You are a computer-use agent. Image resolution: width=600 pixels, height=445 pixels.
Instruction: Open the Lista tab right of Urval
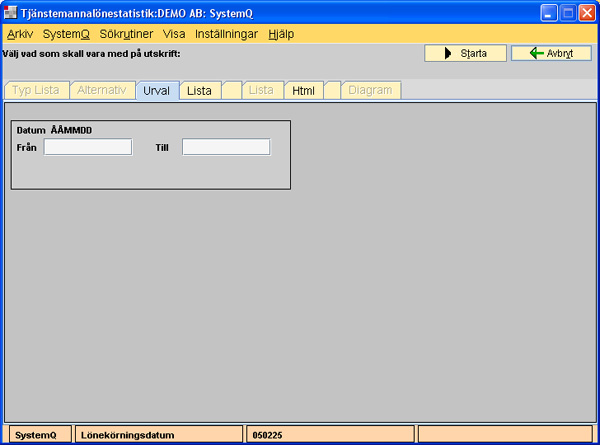[199, 90]
